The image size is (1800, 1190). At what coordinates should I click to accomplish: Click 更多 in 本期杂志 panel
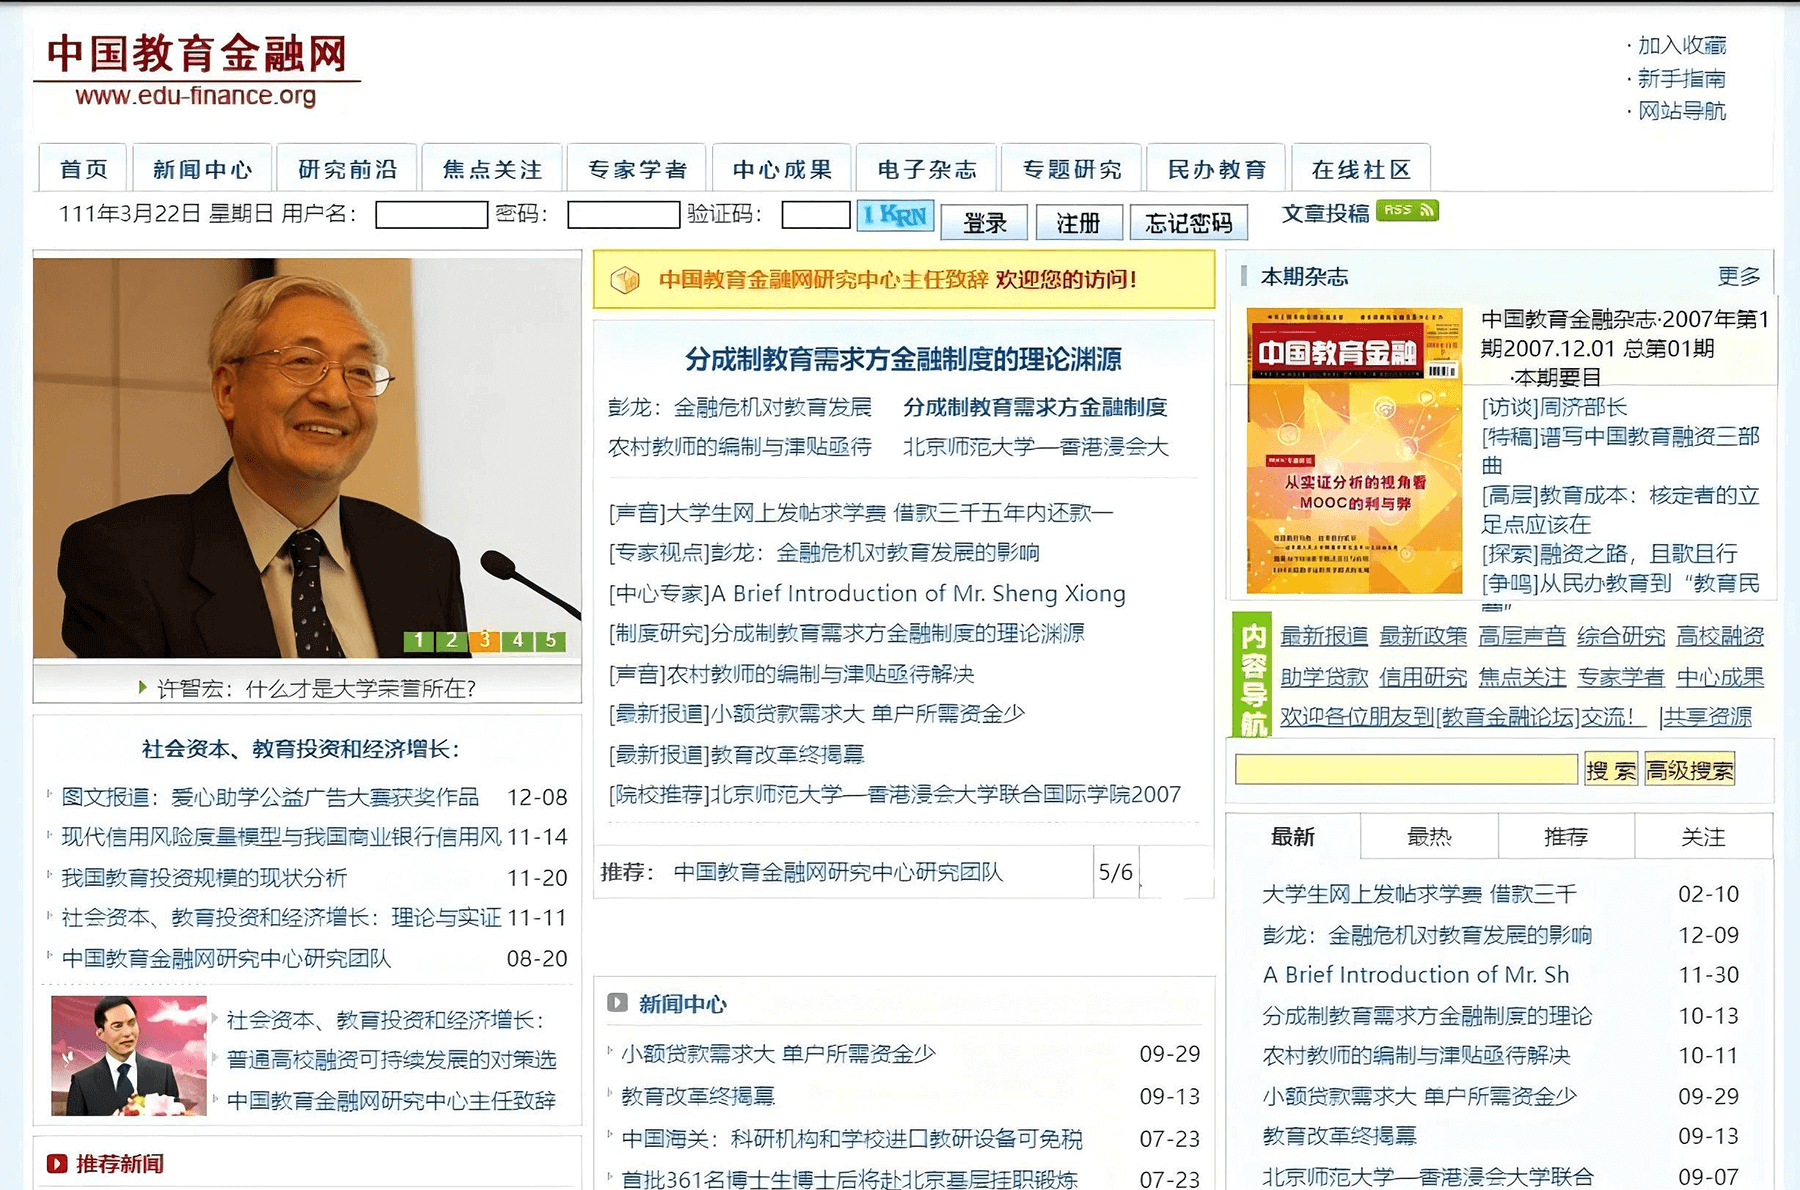[x=1739, y=276]
